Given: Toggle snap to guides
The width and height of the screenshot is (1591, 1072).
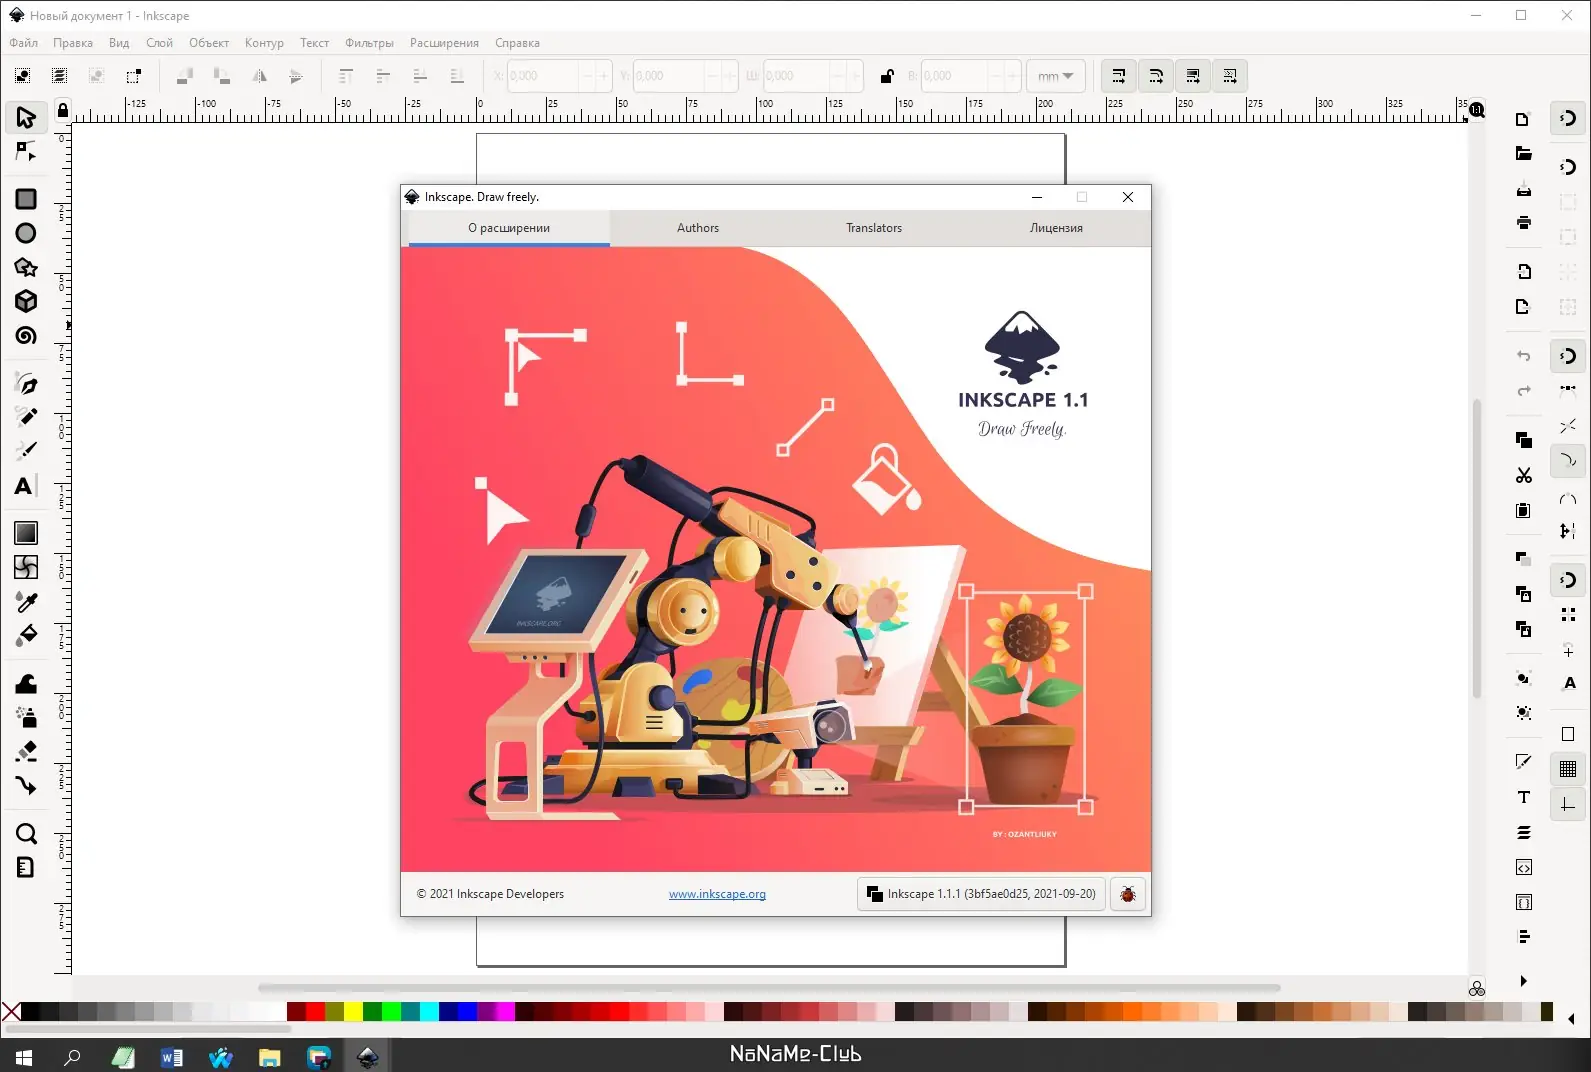Looking at the screenshot, I should click(1568, 804).
